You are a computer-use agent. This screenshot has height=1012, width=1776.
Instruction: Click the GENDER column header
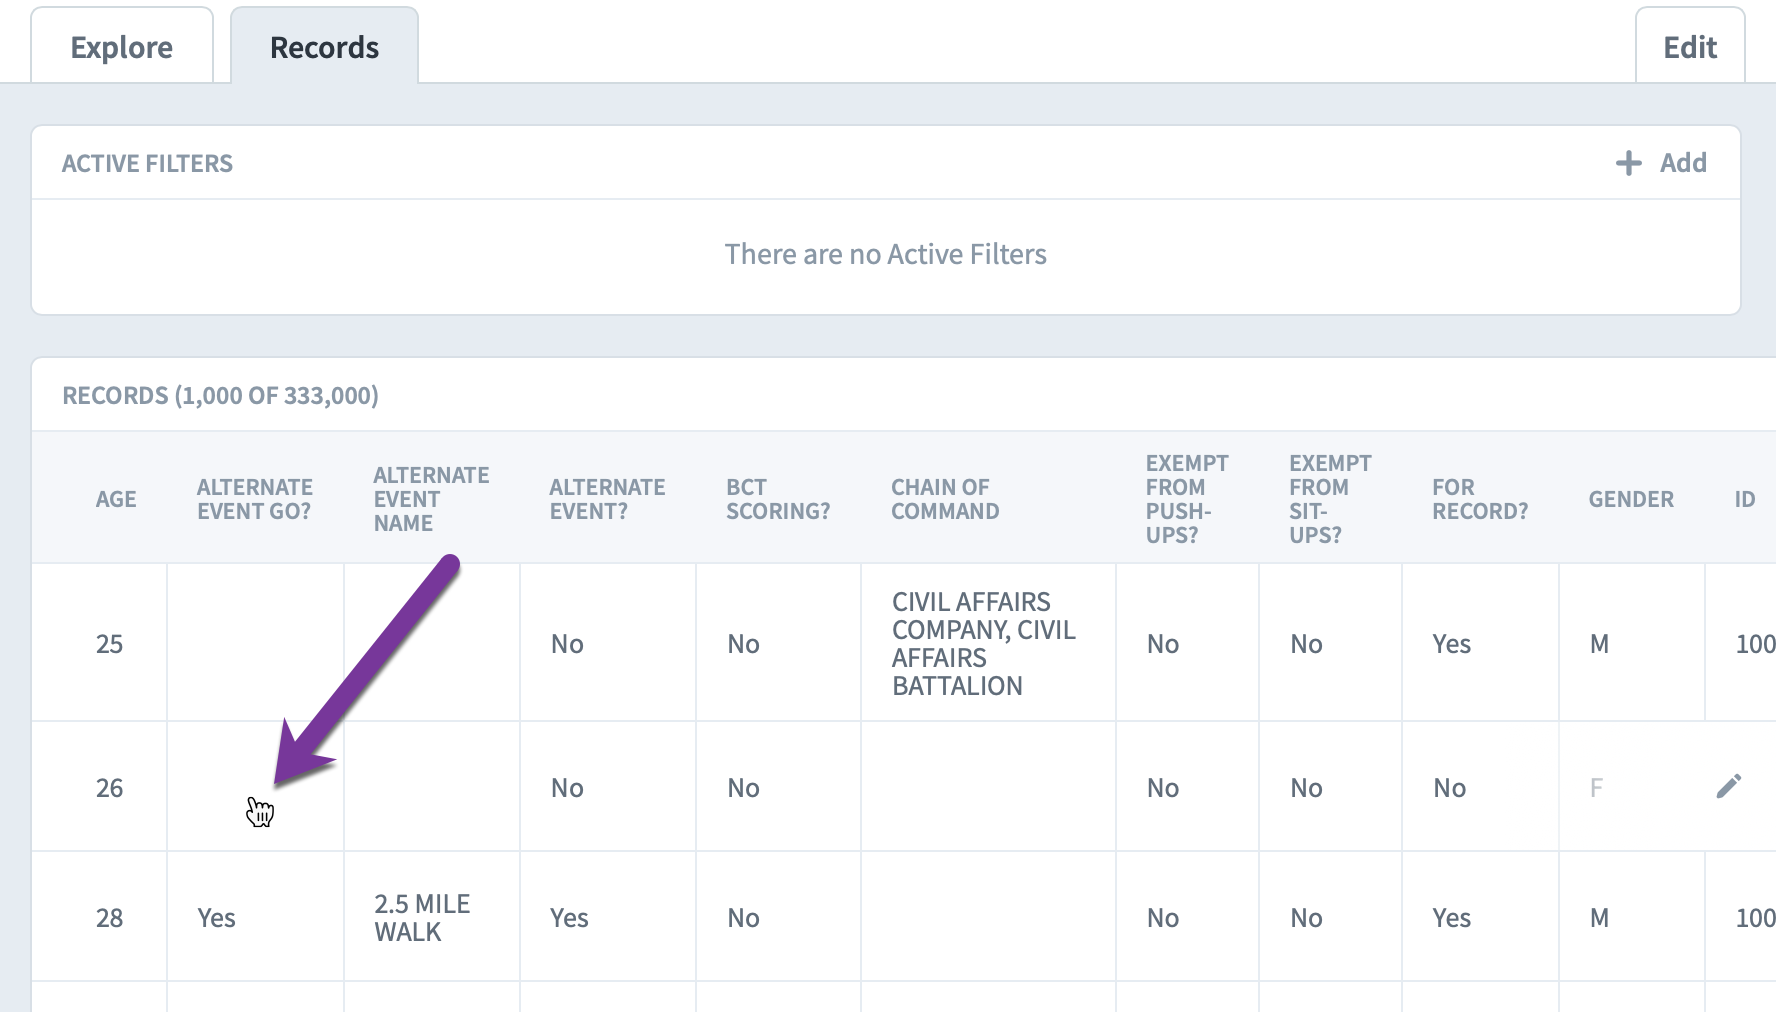1631,499
